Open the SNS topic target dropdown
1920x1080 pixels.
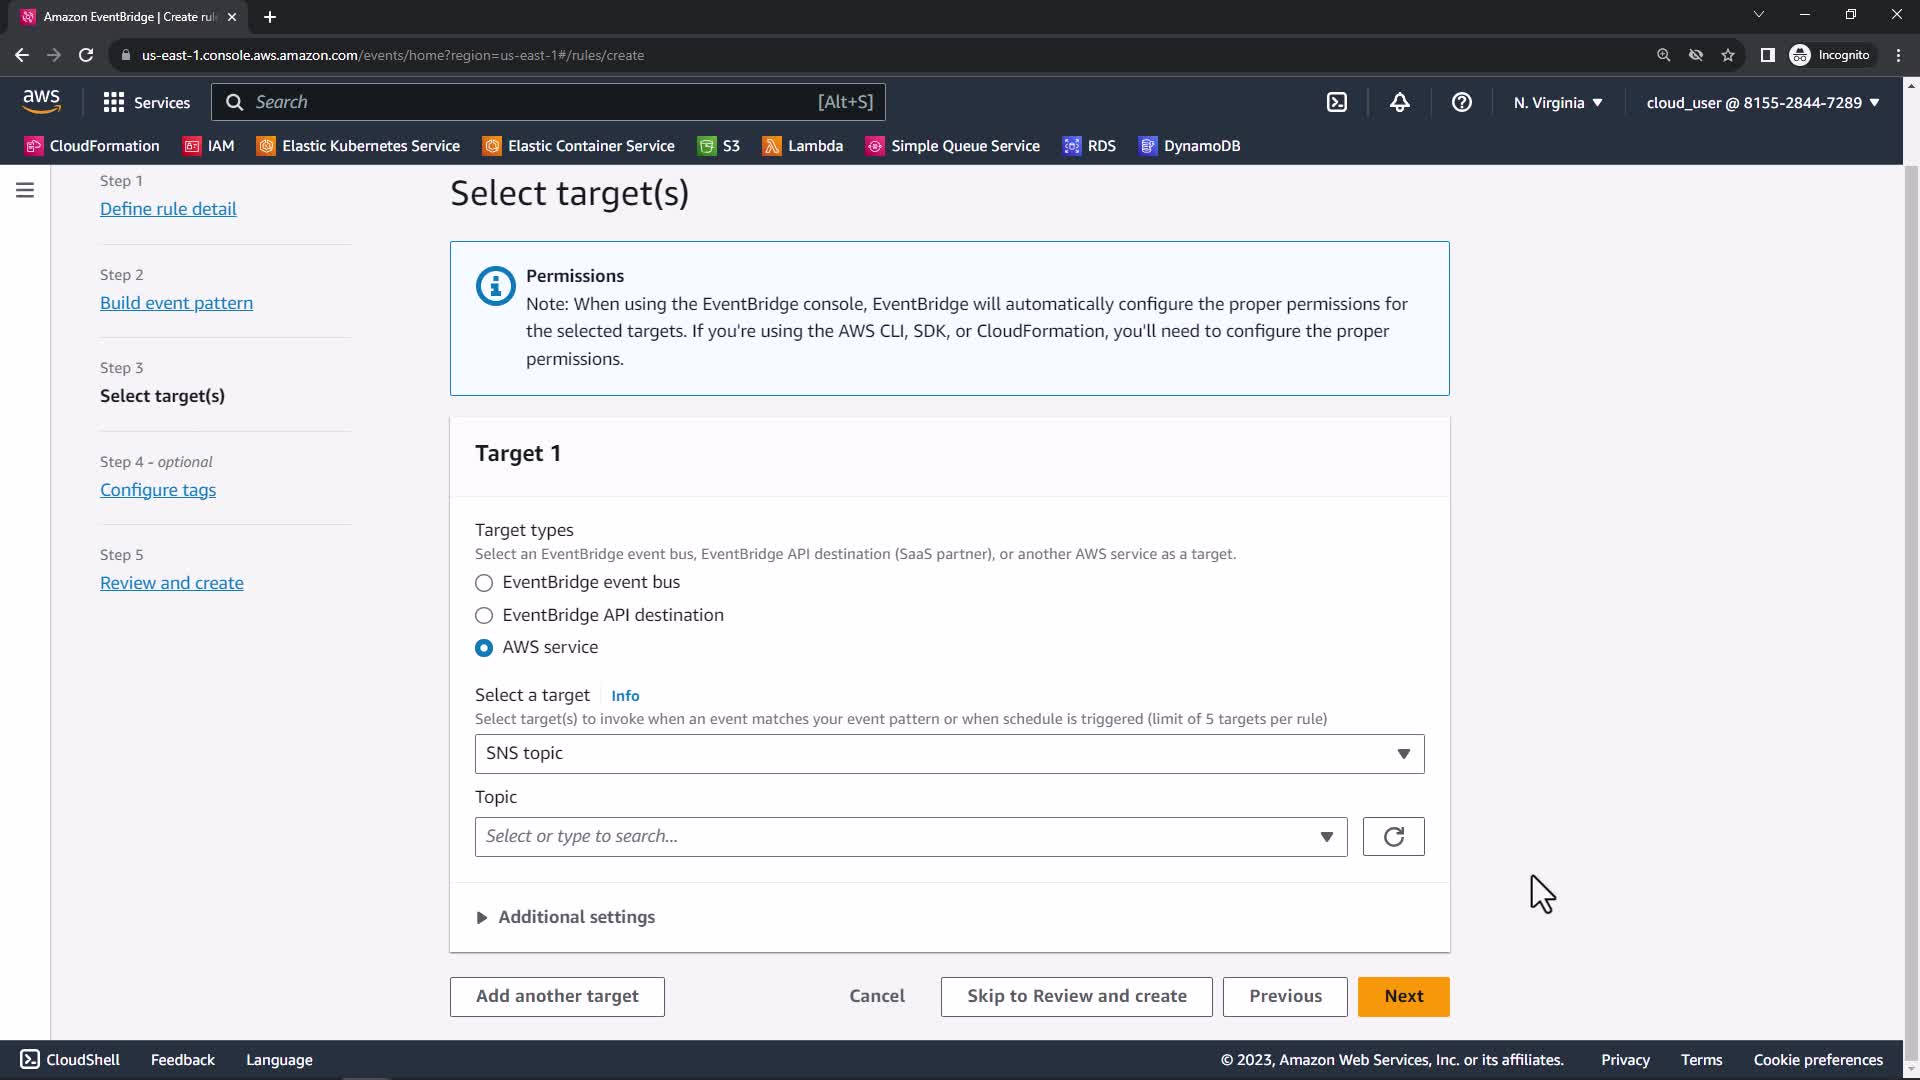[x=948, y=754]
